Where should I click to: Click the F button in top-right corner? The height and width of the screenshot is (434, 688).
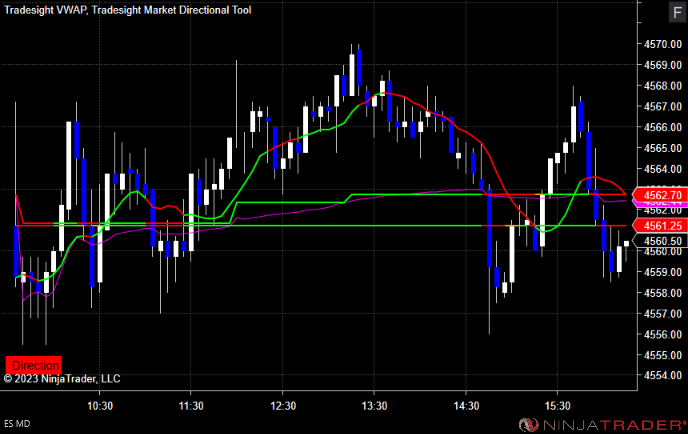pyautogui.click(x=677, y=12)
